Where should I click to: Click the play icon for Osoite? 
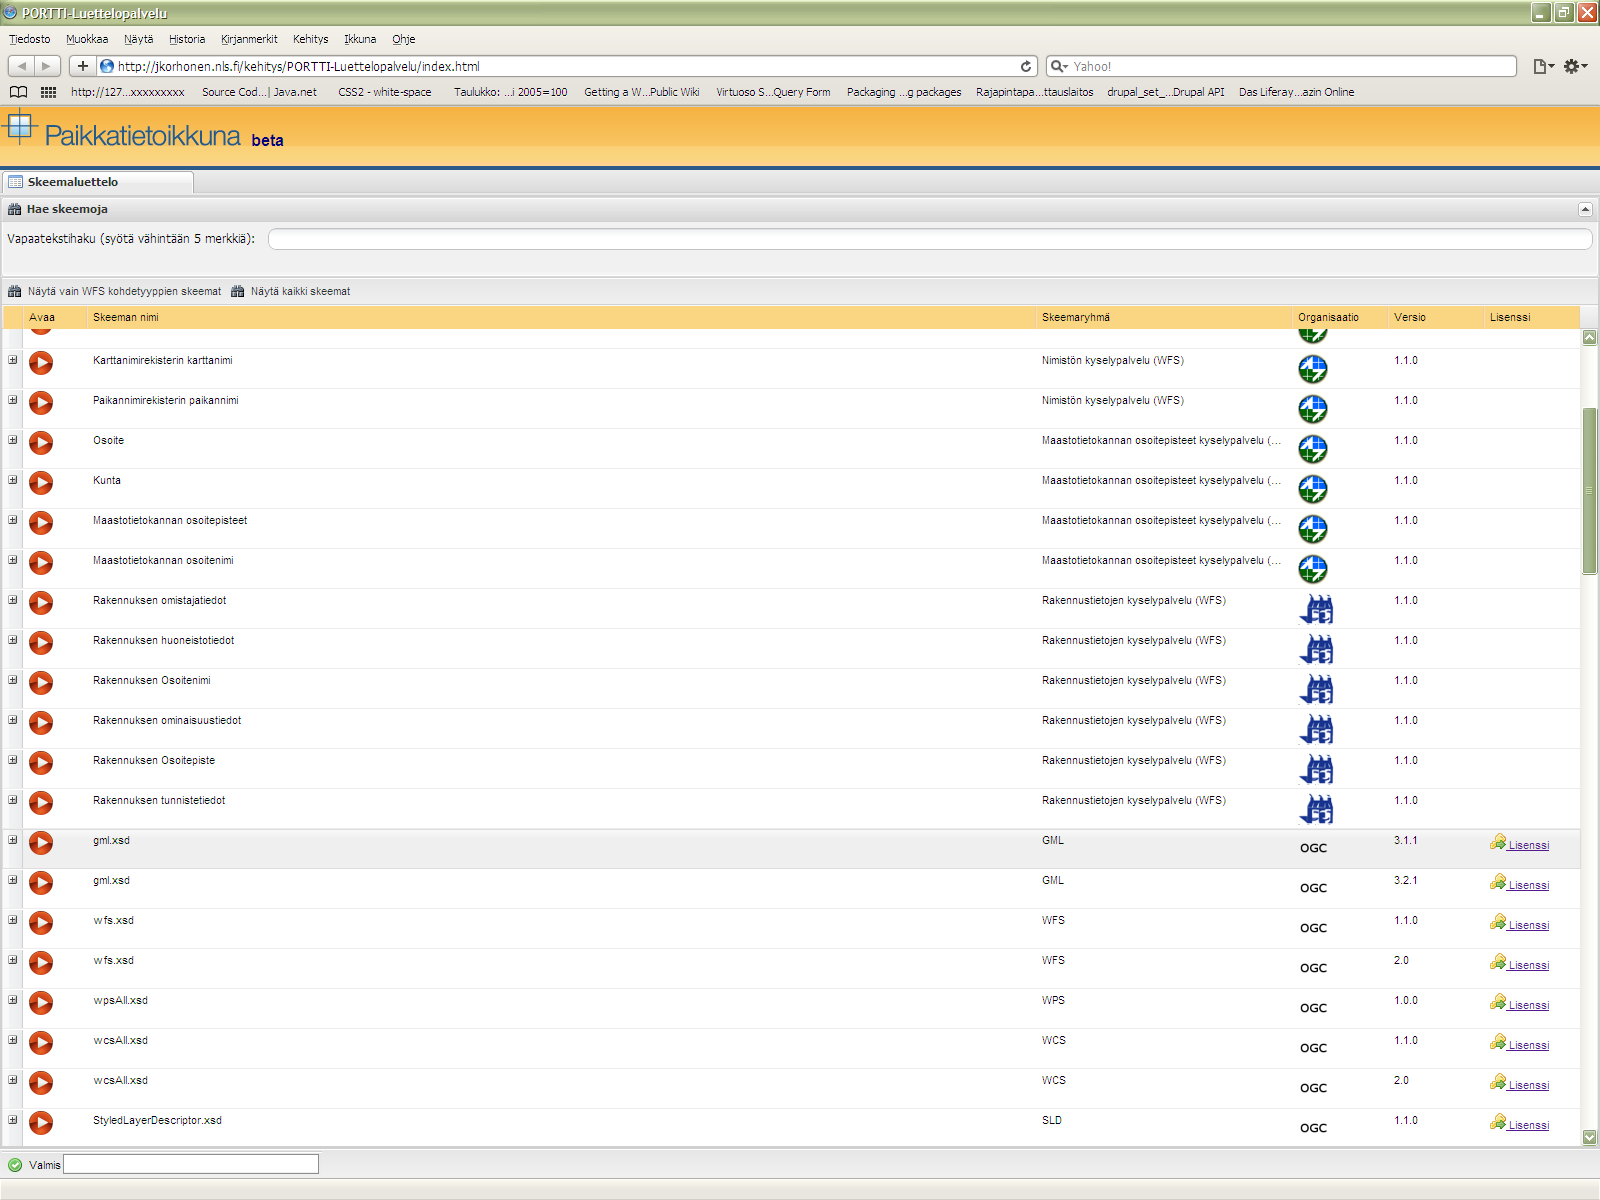tap(41, 442)
